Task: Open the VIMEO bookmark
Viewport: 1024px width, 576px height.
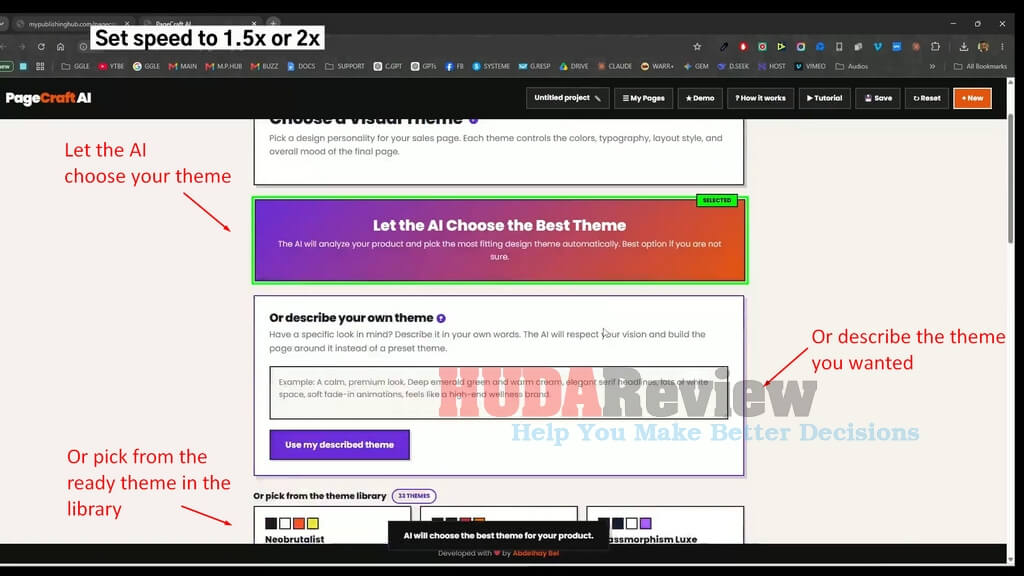Action: pos(810,66)
